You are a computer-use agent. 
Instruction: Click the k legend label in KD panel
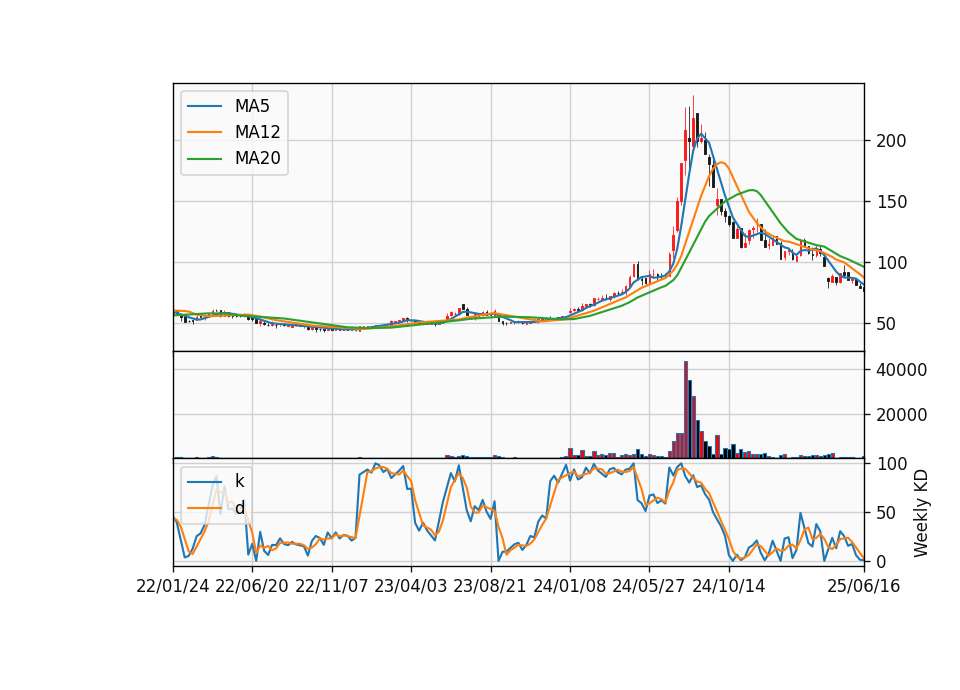[239, 481]
